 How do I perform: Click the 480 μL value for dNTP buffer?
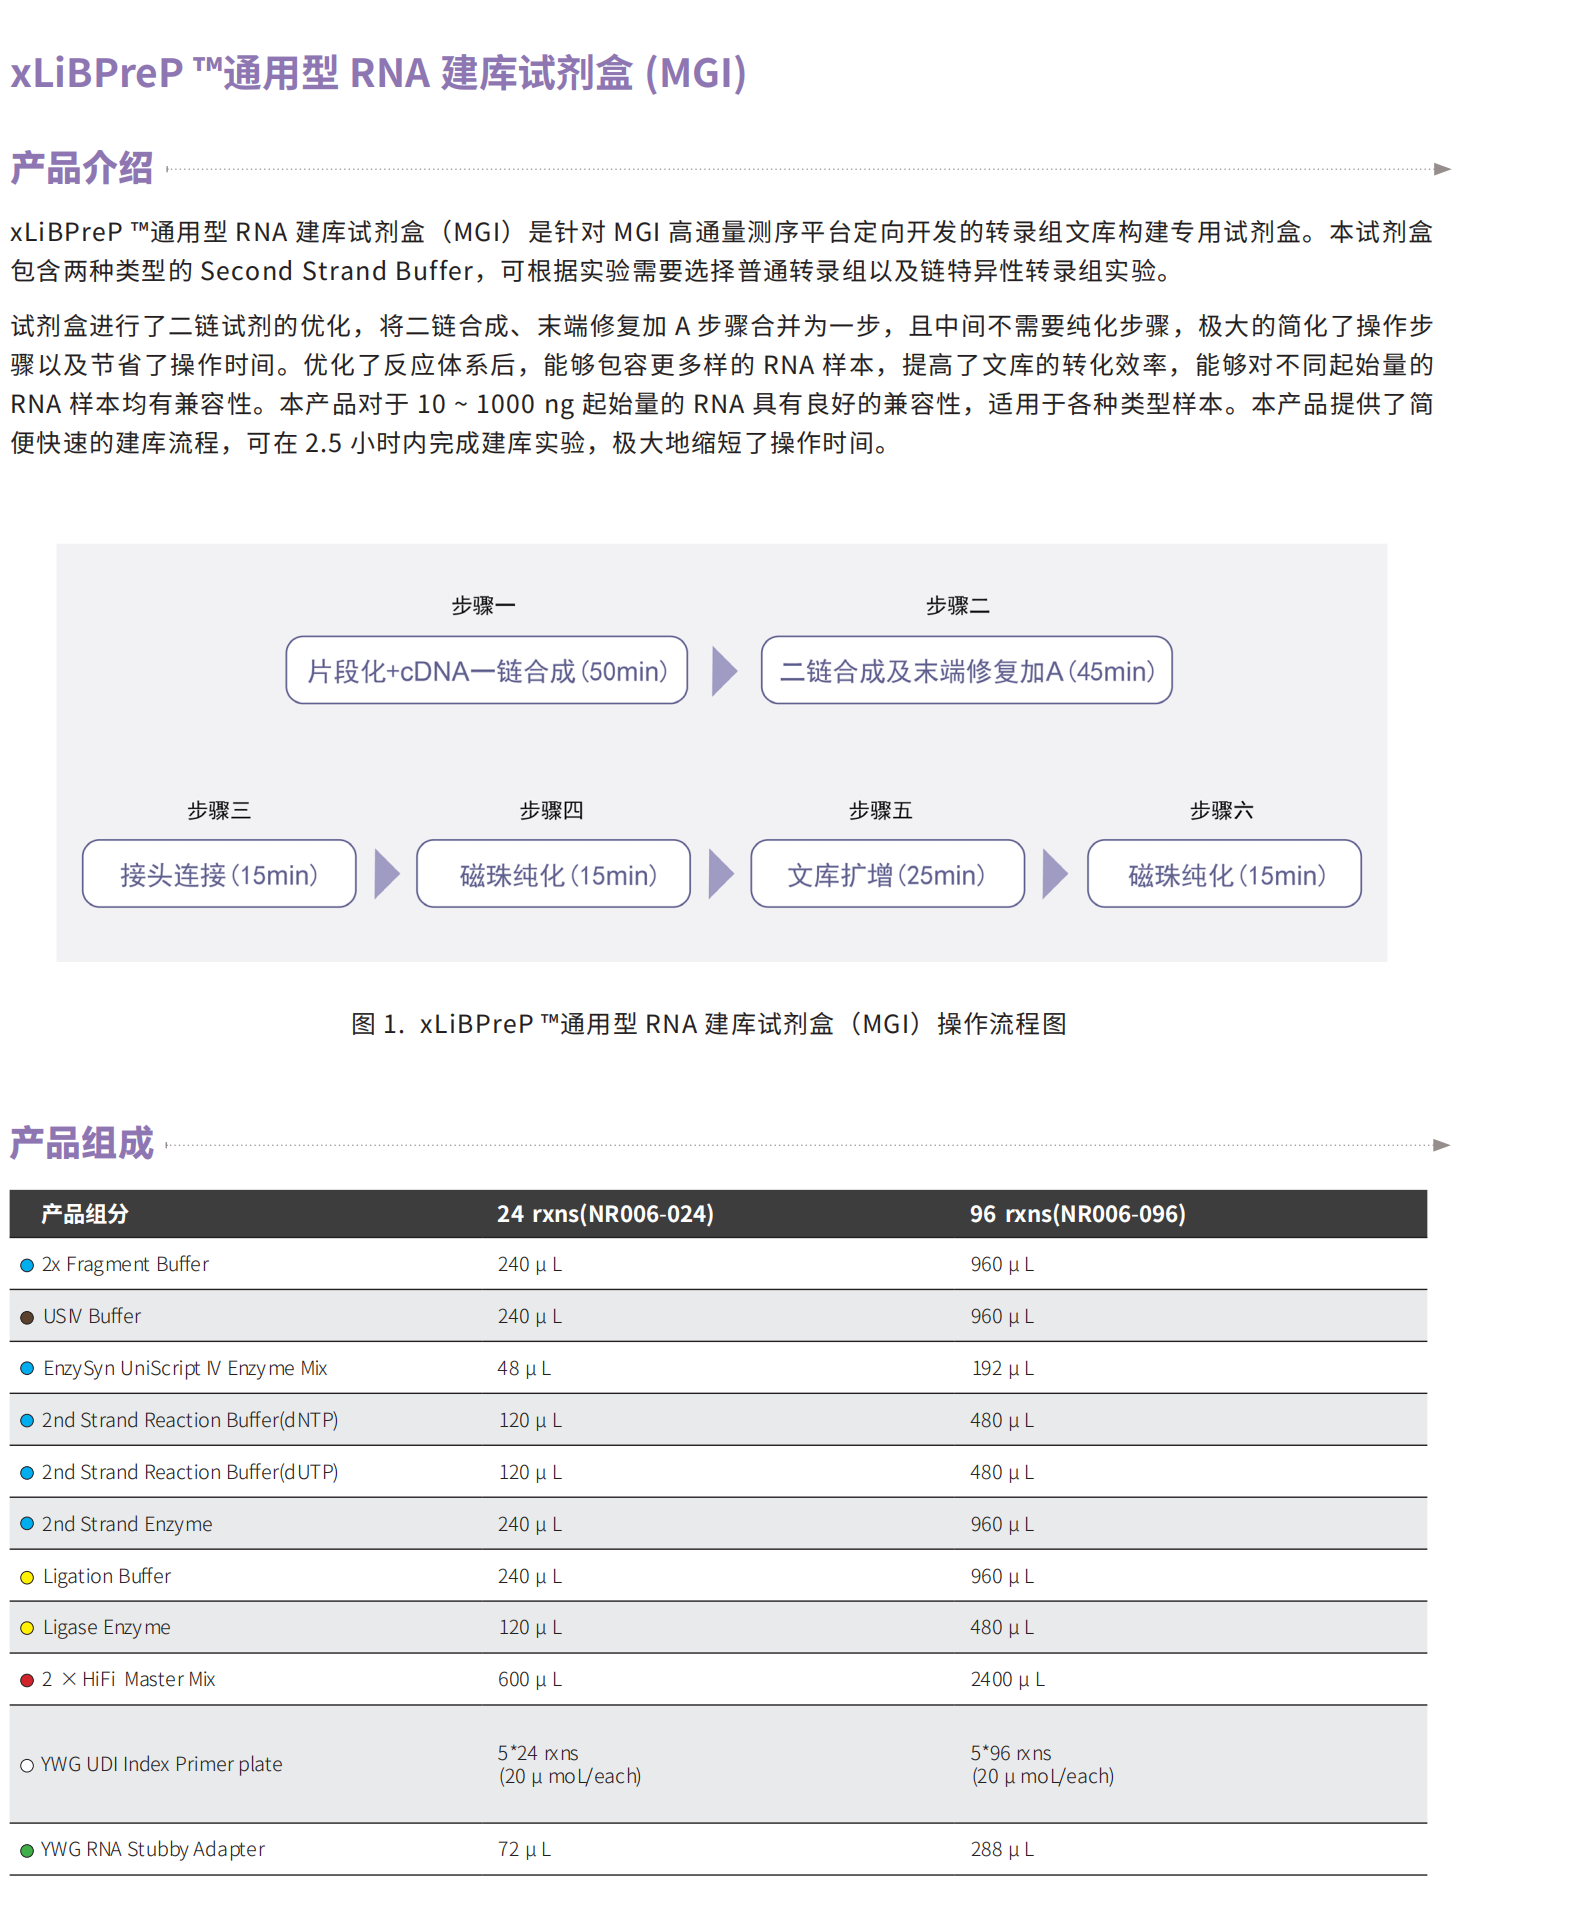click(1002, 1420)
